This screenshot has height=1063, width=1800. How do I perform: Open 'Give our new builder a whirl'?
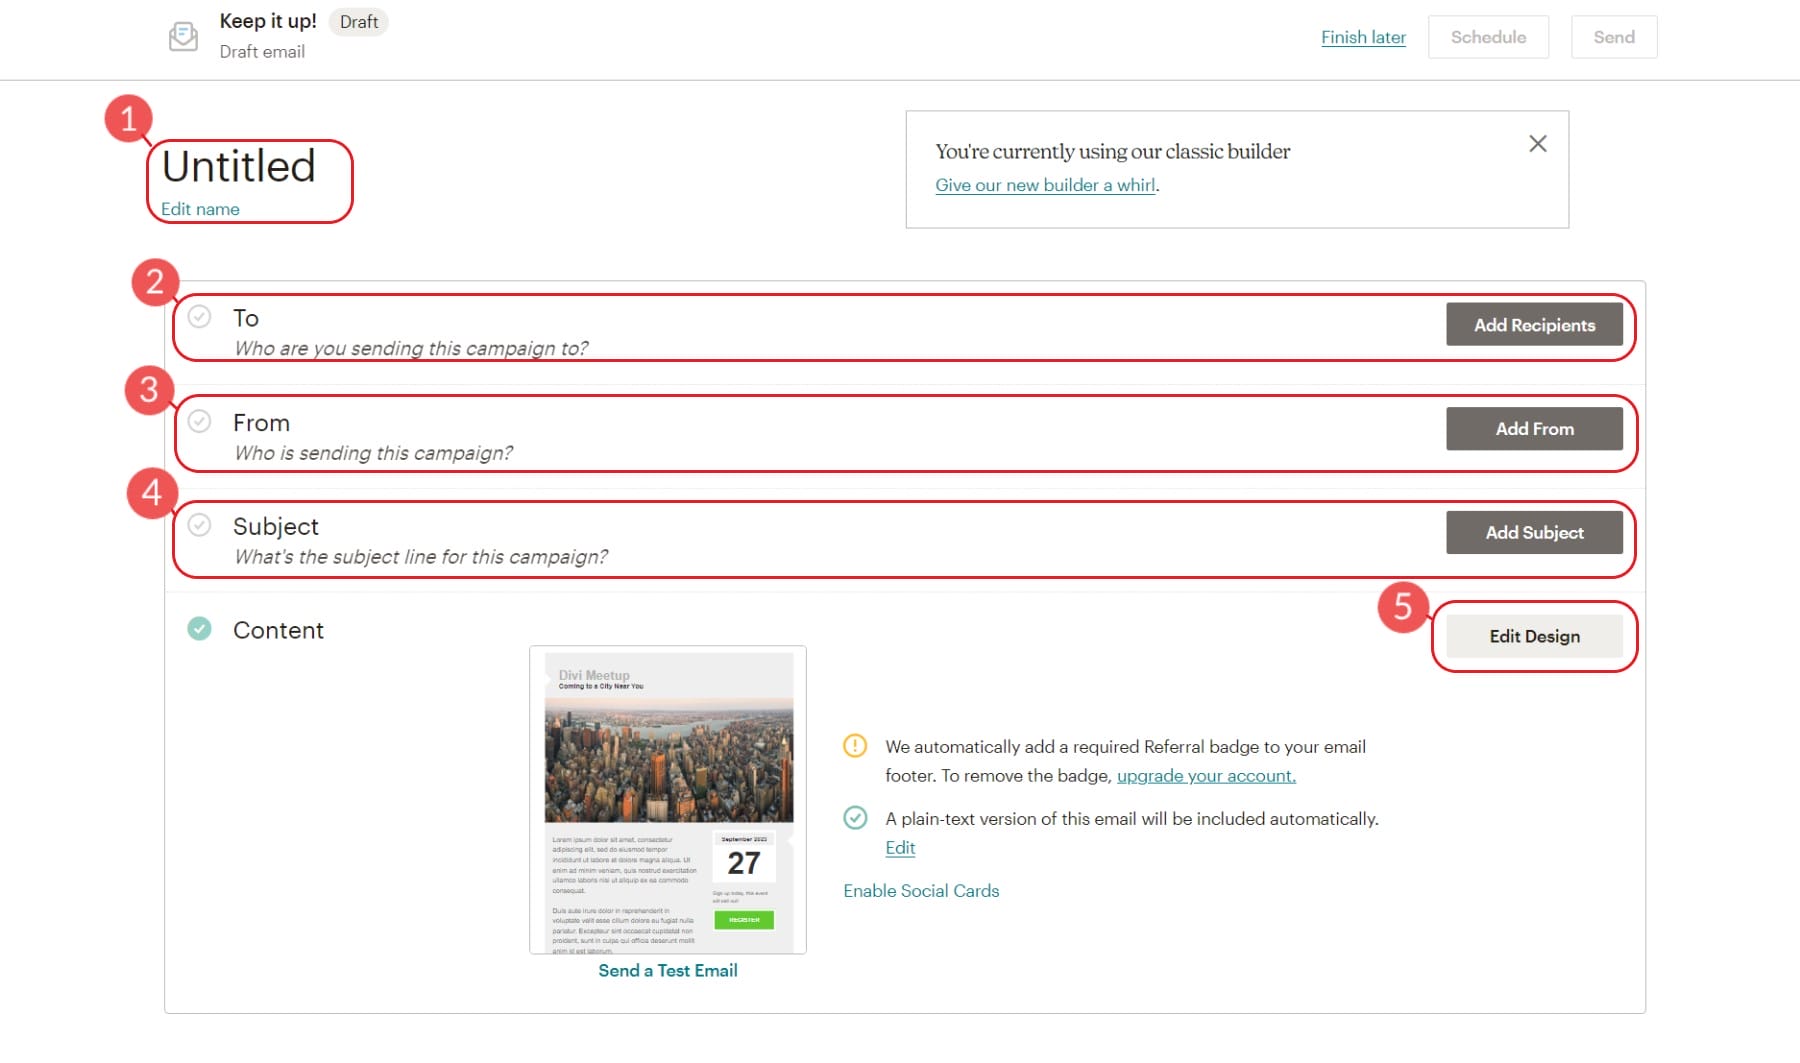[x=1044, y=185]
